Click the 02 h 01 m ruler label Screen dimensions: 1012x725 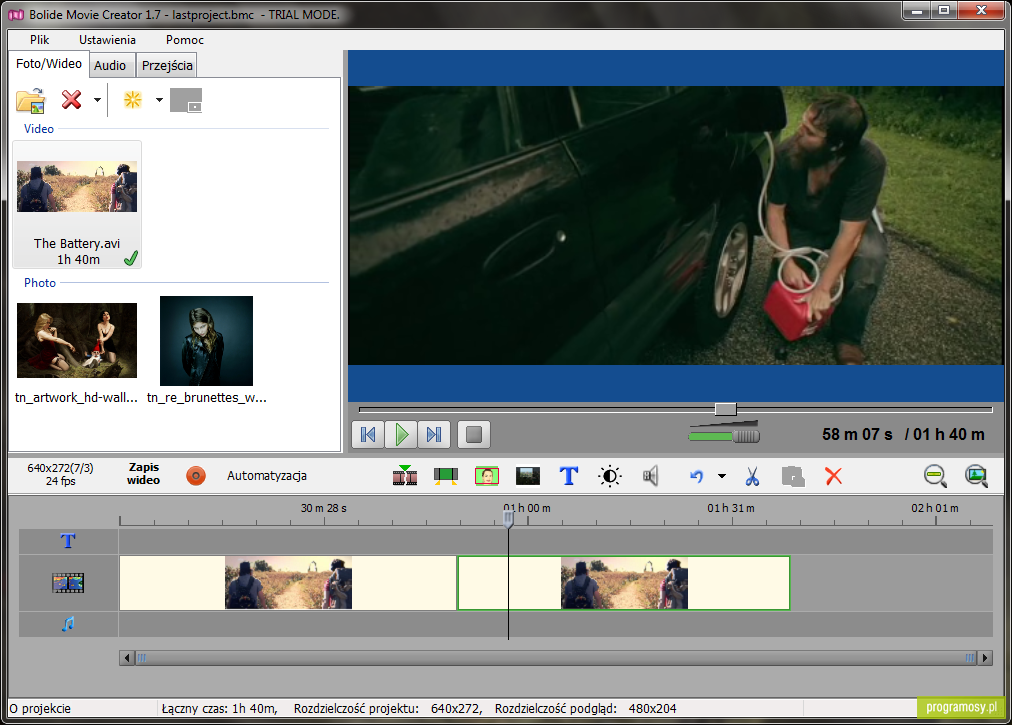tap(935, 508)
